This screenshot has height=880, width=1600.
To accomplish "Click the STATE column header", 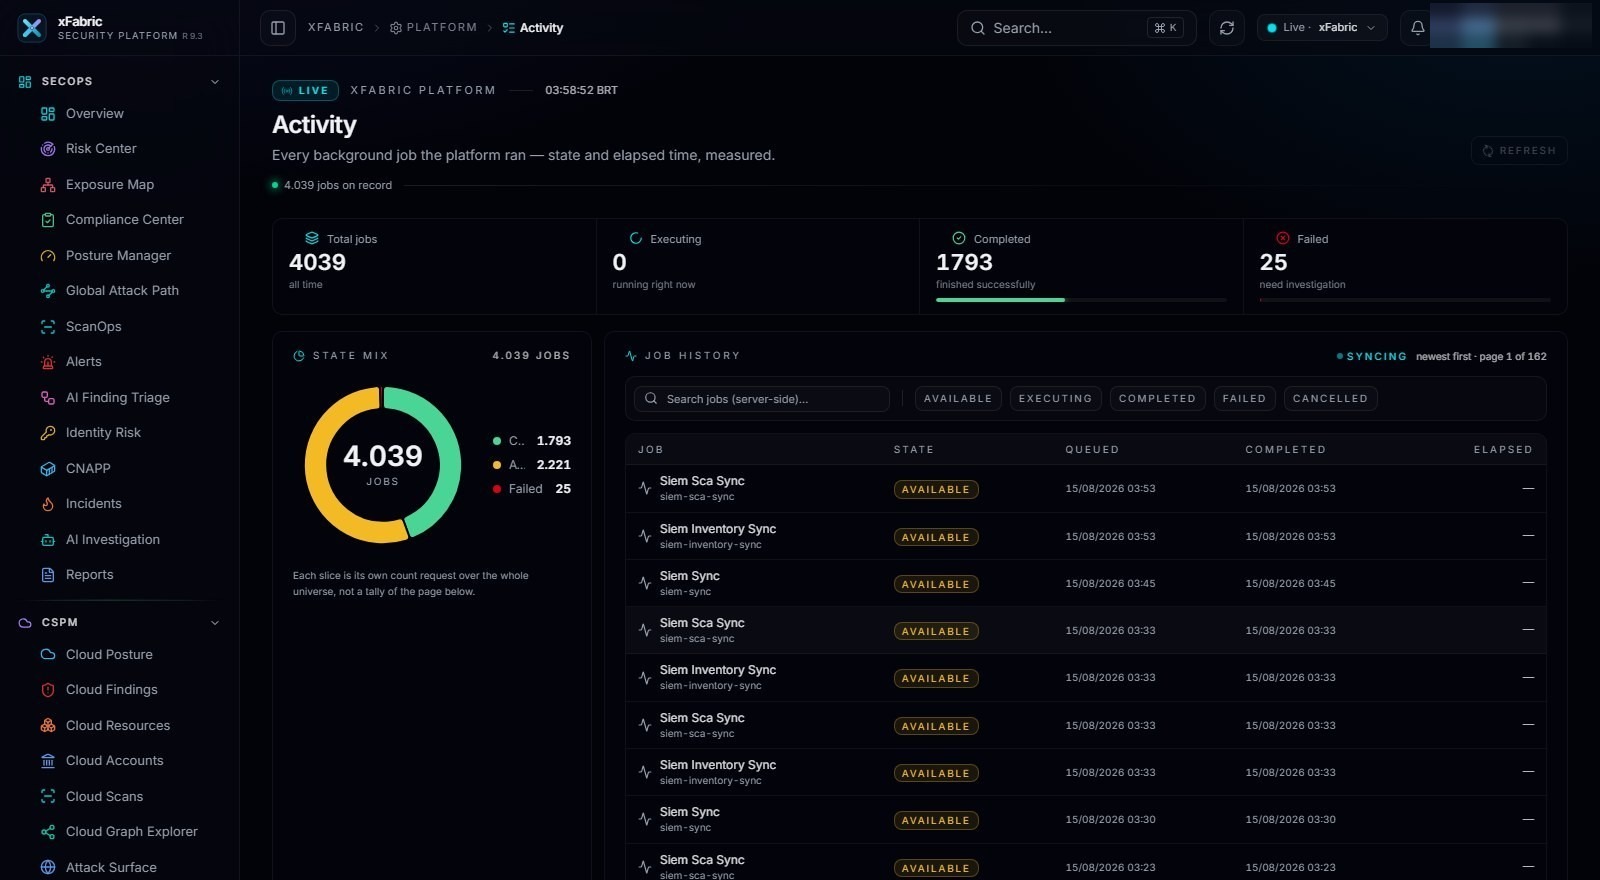I will pos(913,450).
